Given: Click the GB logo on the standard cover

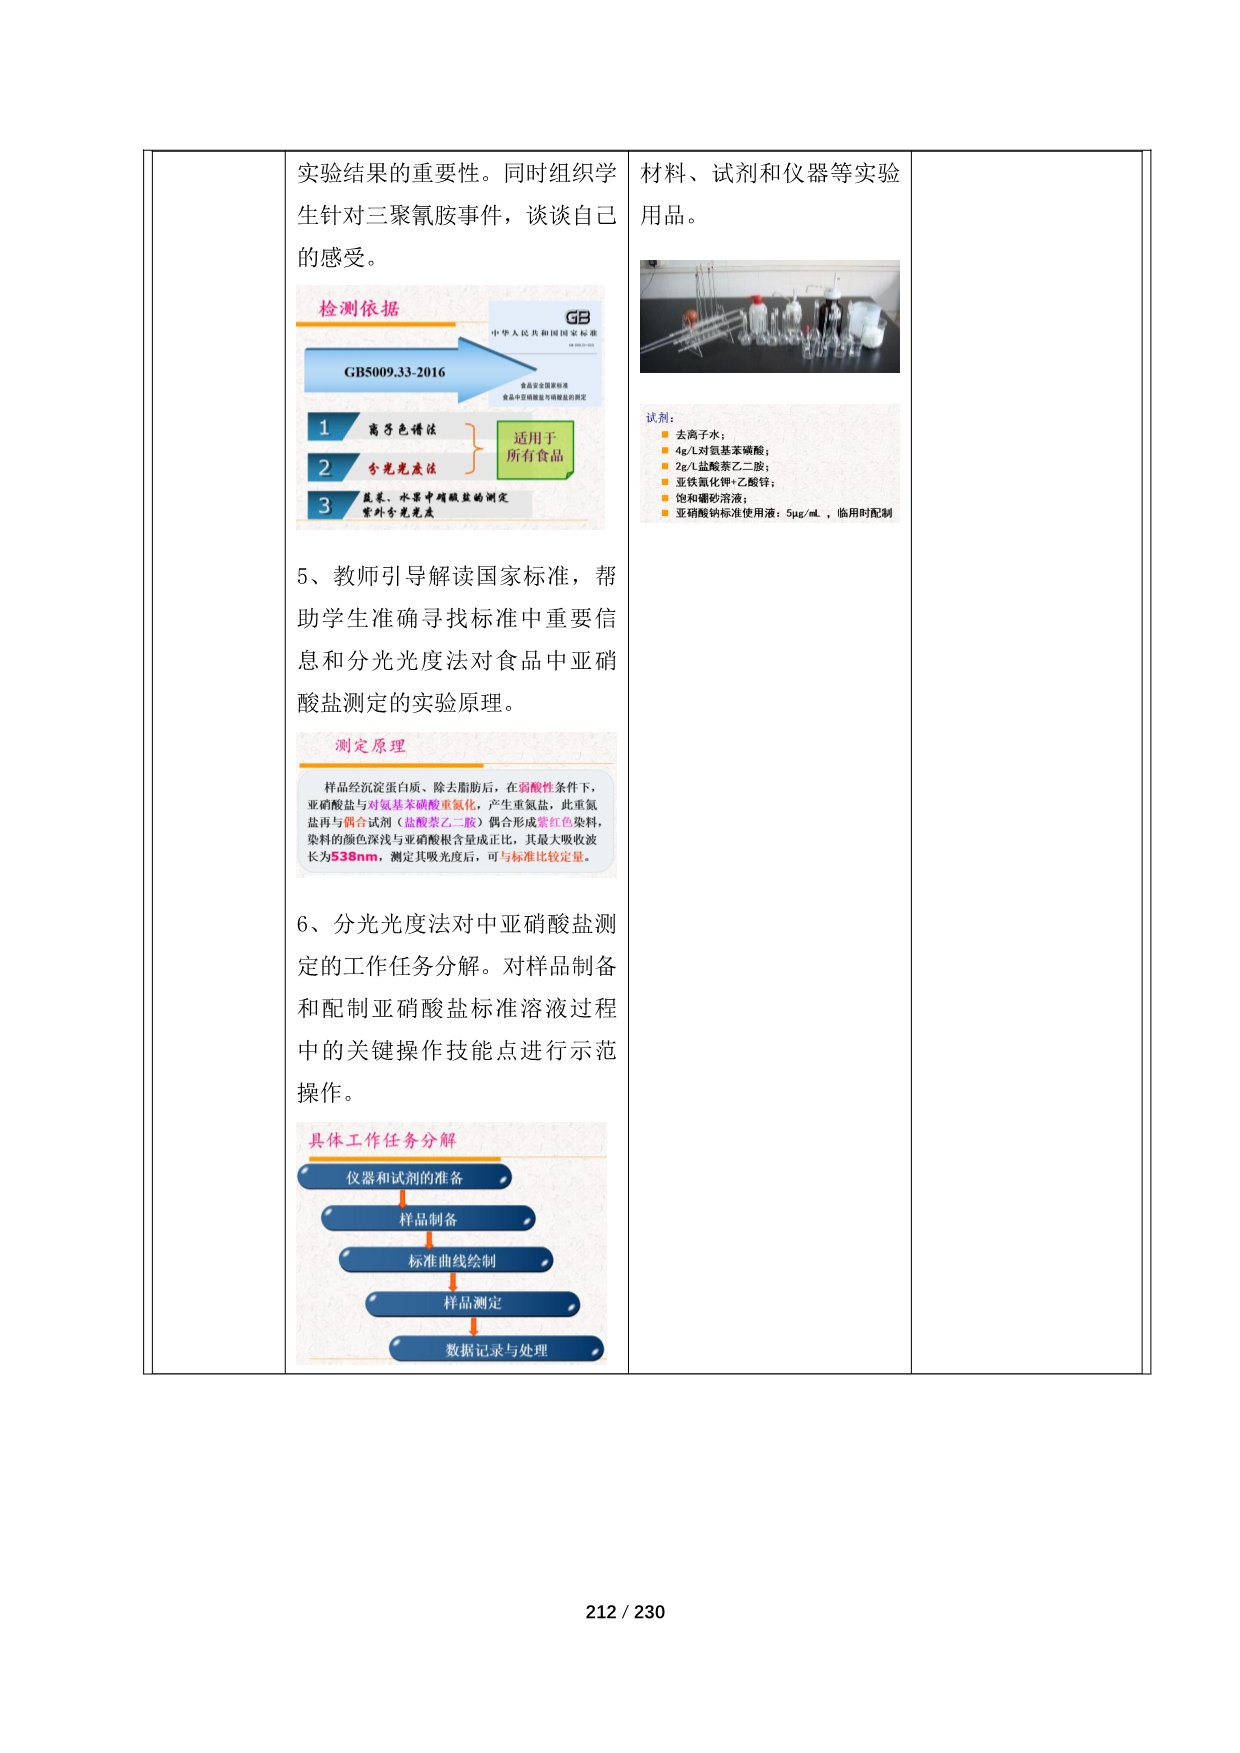Looking at the screenshot, I should tap(577, 317).
